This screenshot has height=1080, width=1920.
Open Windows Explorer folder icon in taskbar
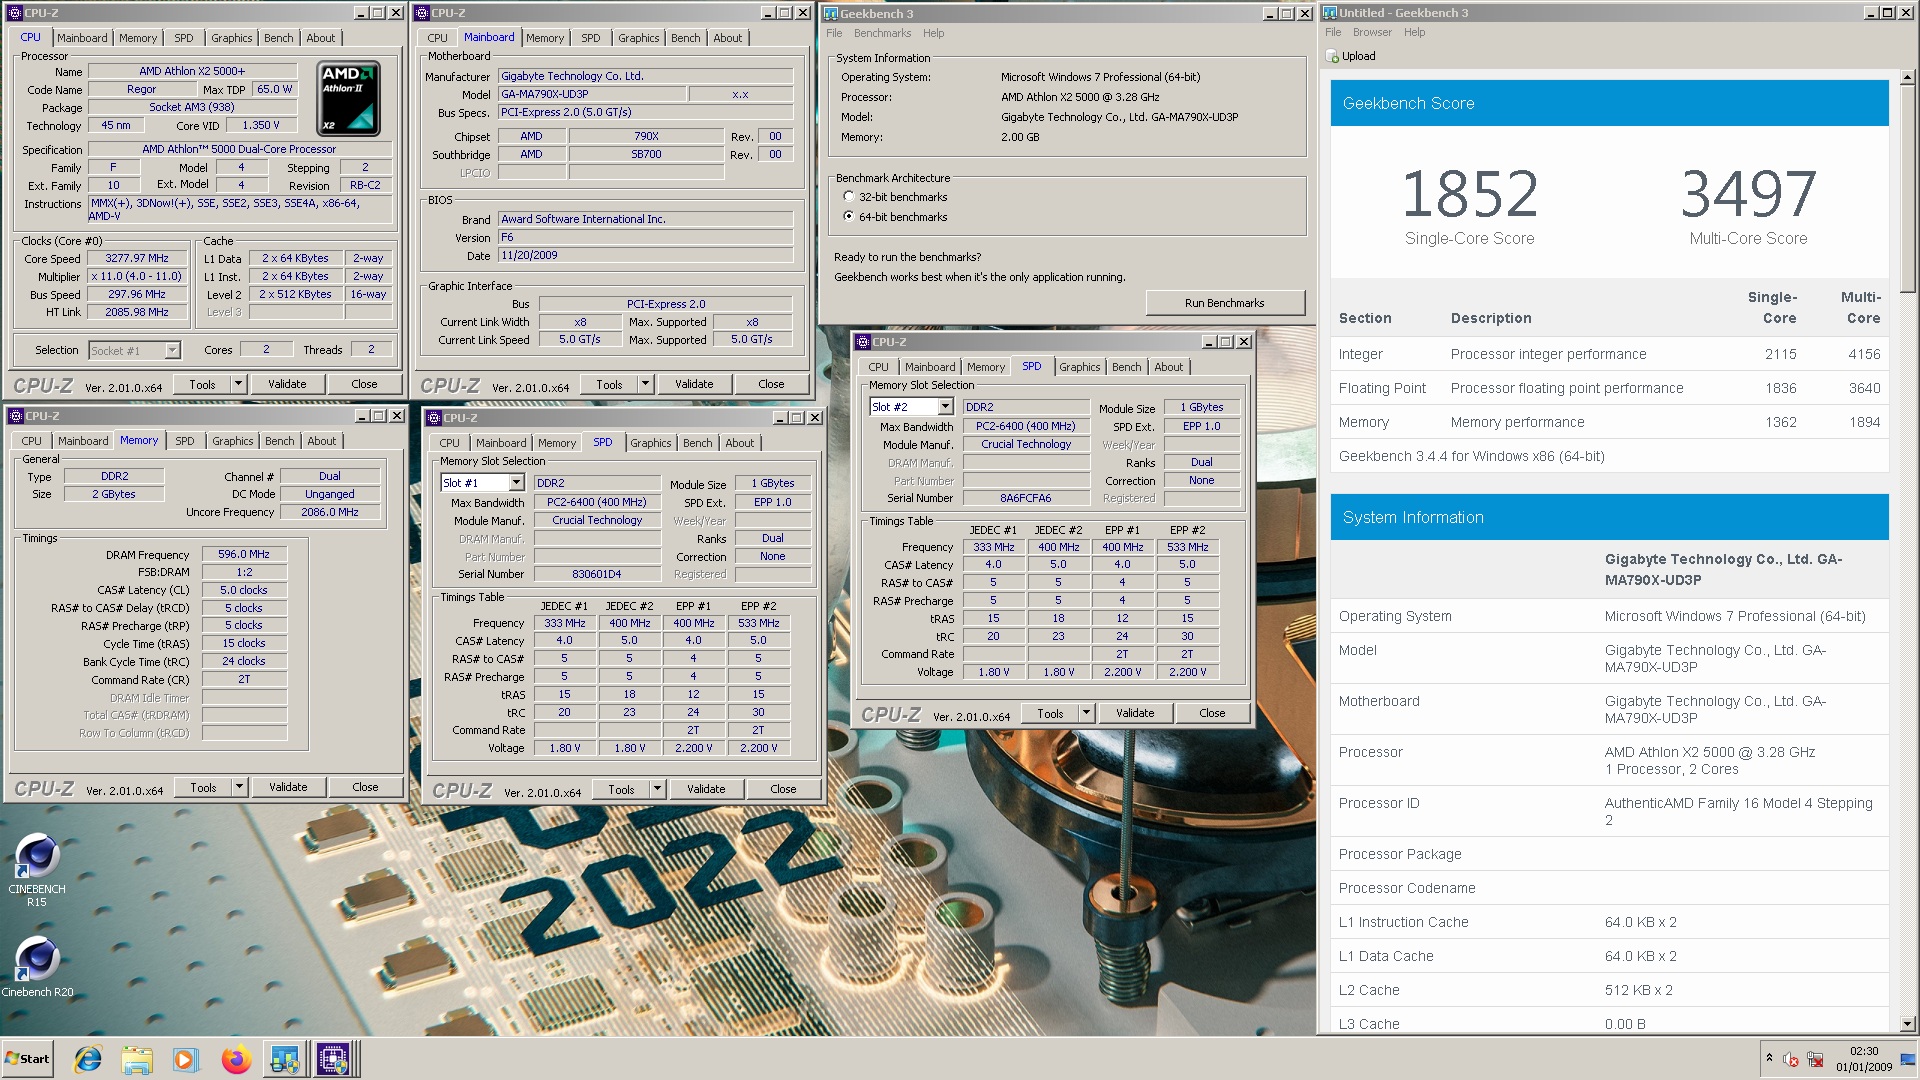tap(137, 1059)
